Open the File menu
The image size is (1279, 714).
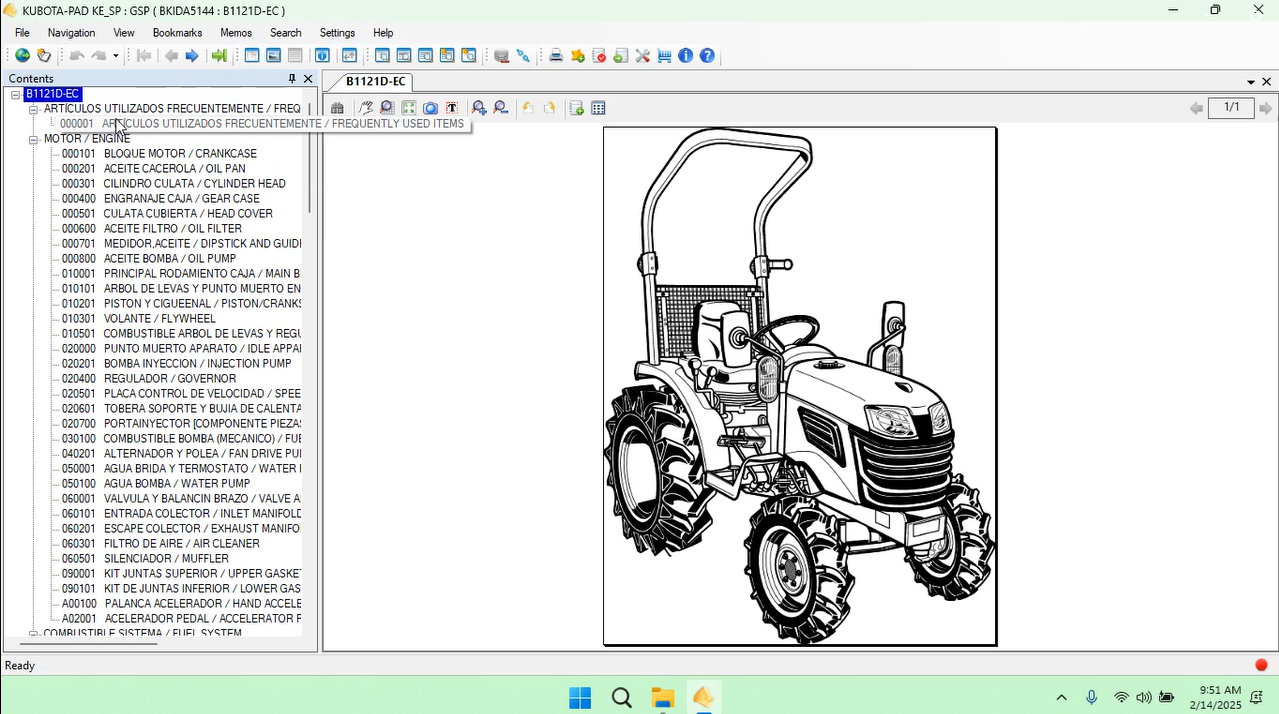22,33
